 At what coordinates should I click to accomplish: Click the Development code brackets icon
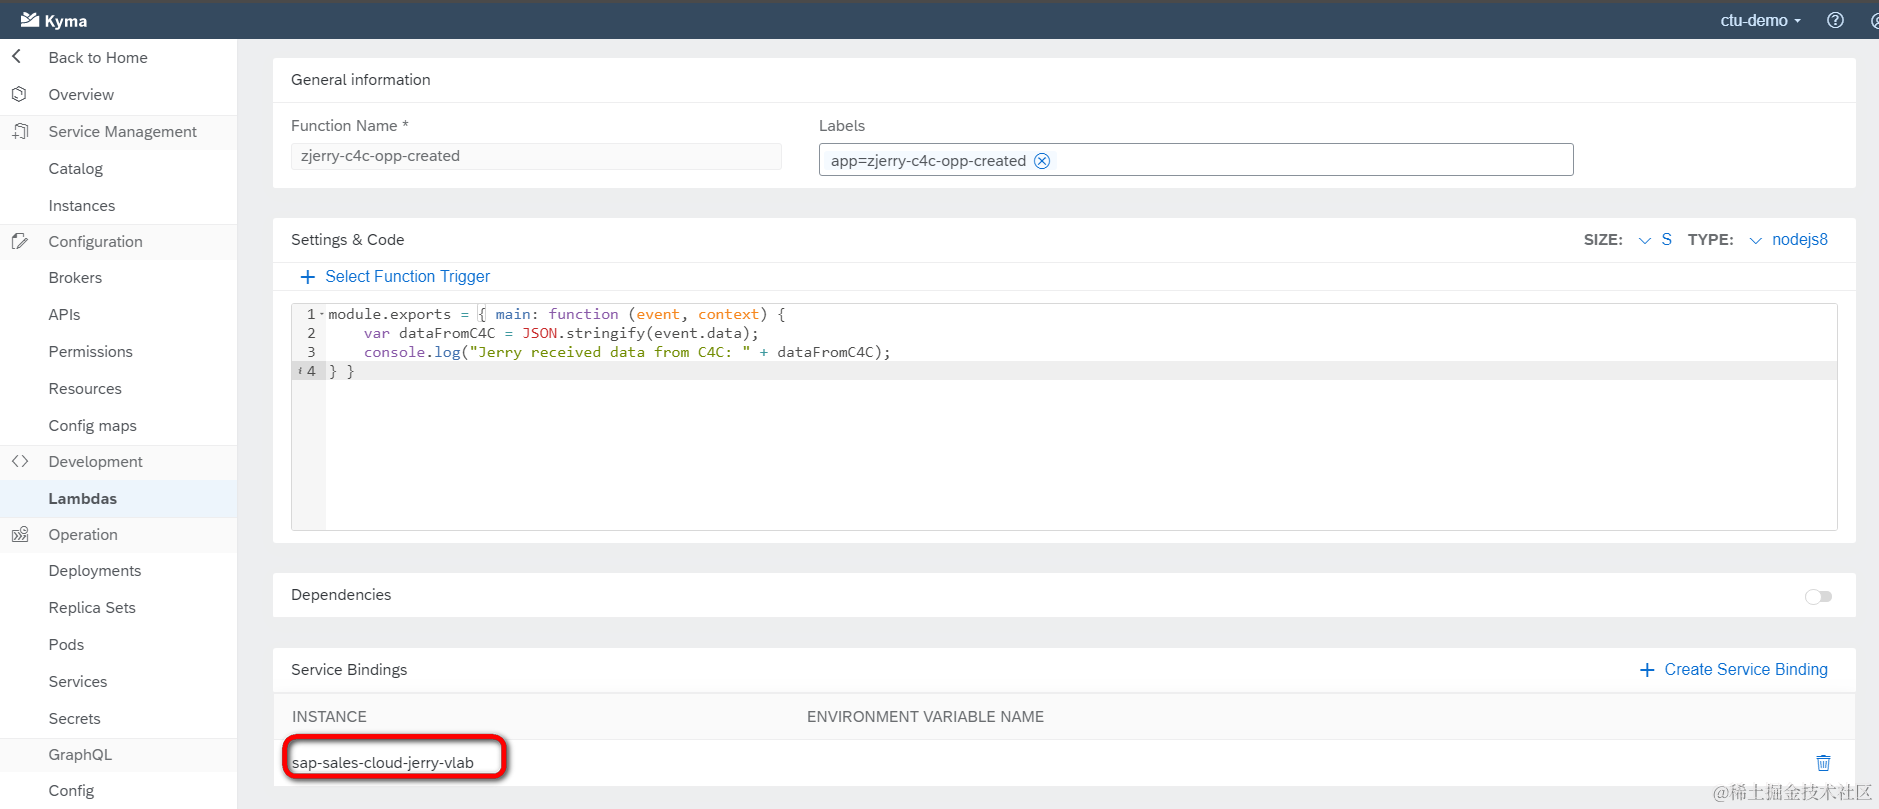point(19,461)
